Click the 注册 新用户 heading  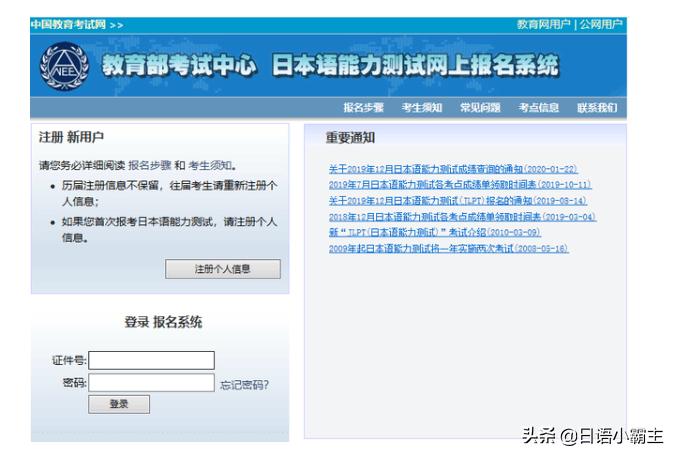tap(71, 137)
